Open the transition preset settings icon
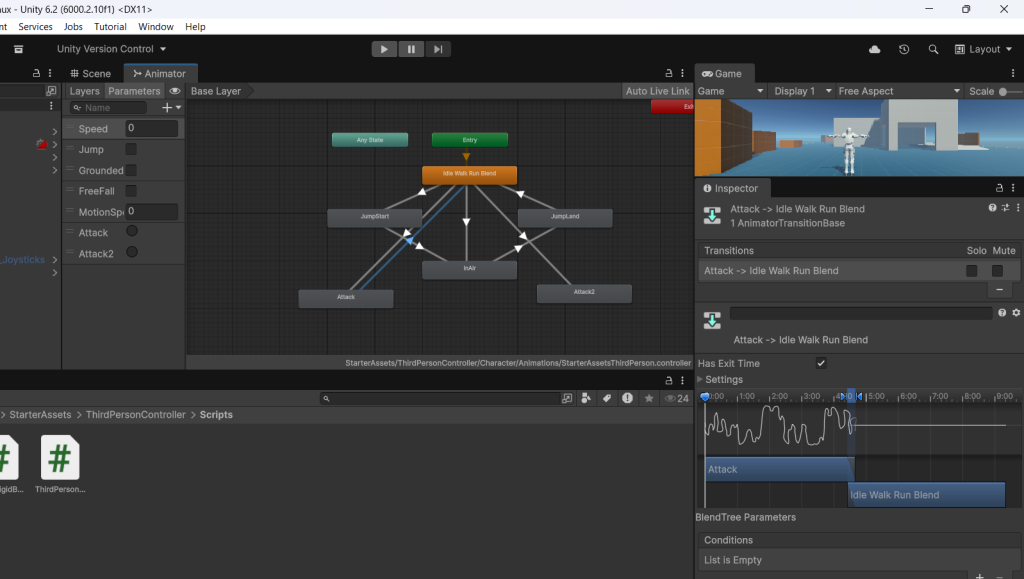 pos(1005,208)
